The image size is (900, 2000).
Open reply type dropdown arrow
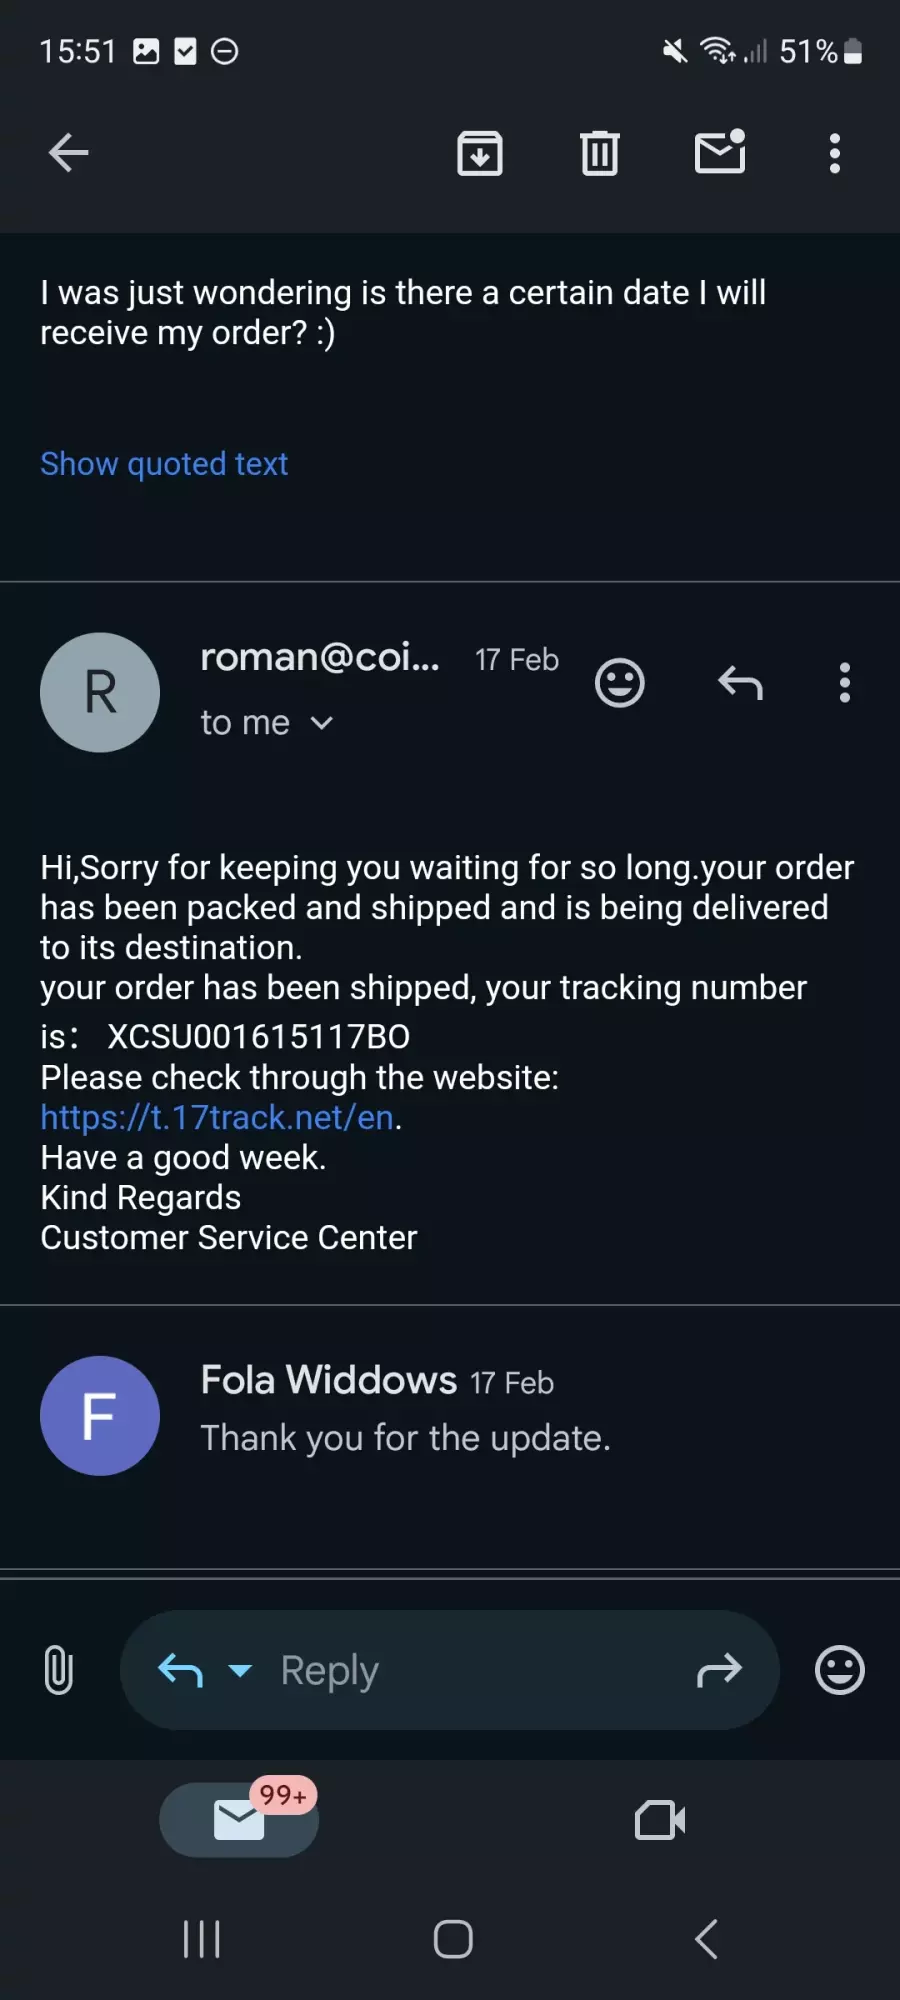click(240, 1670)
